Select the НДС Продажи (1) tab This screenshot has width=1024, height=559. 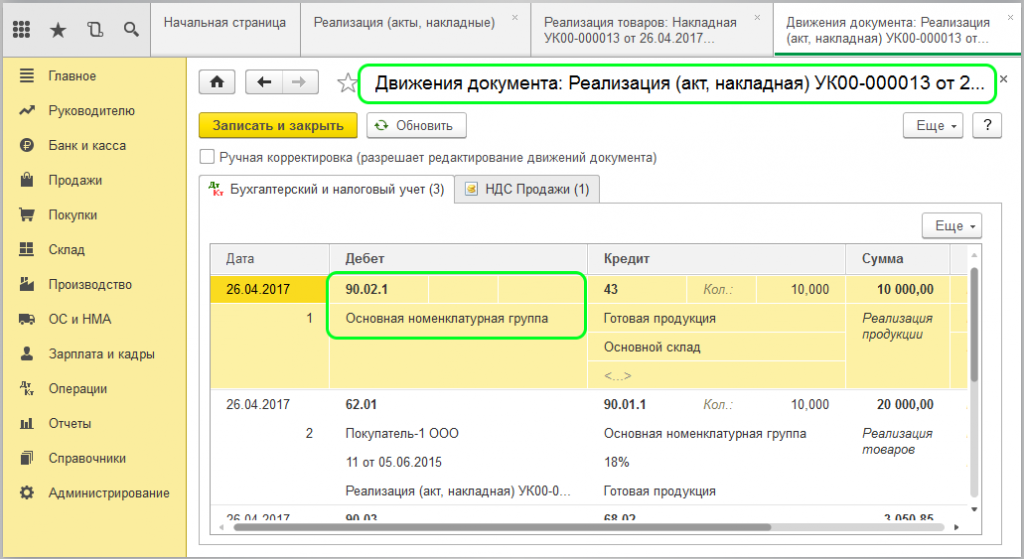(x=527, y=189)
